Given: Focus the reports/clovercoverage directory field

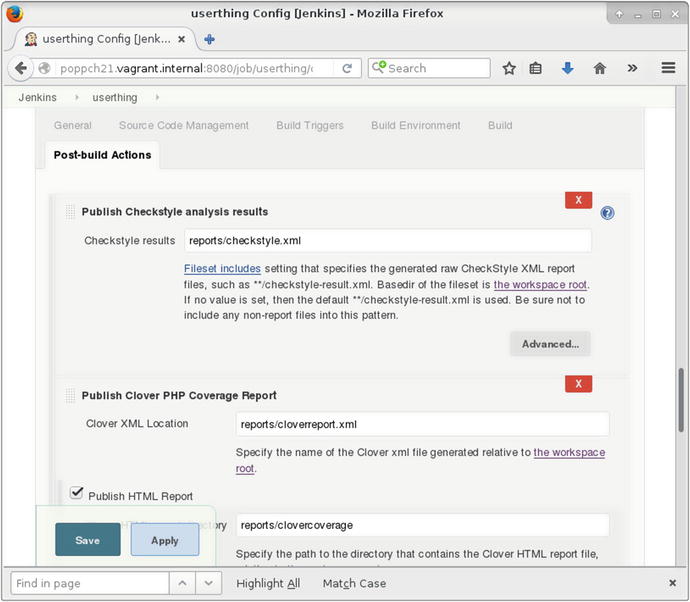Looking at the screenshot, I should point(422,525).
